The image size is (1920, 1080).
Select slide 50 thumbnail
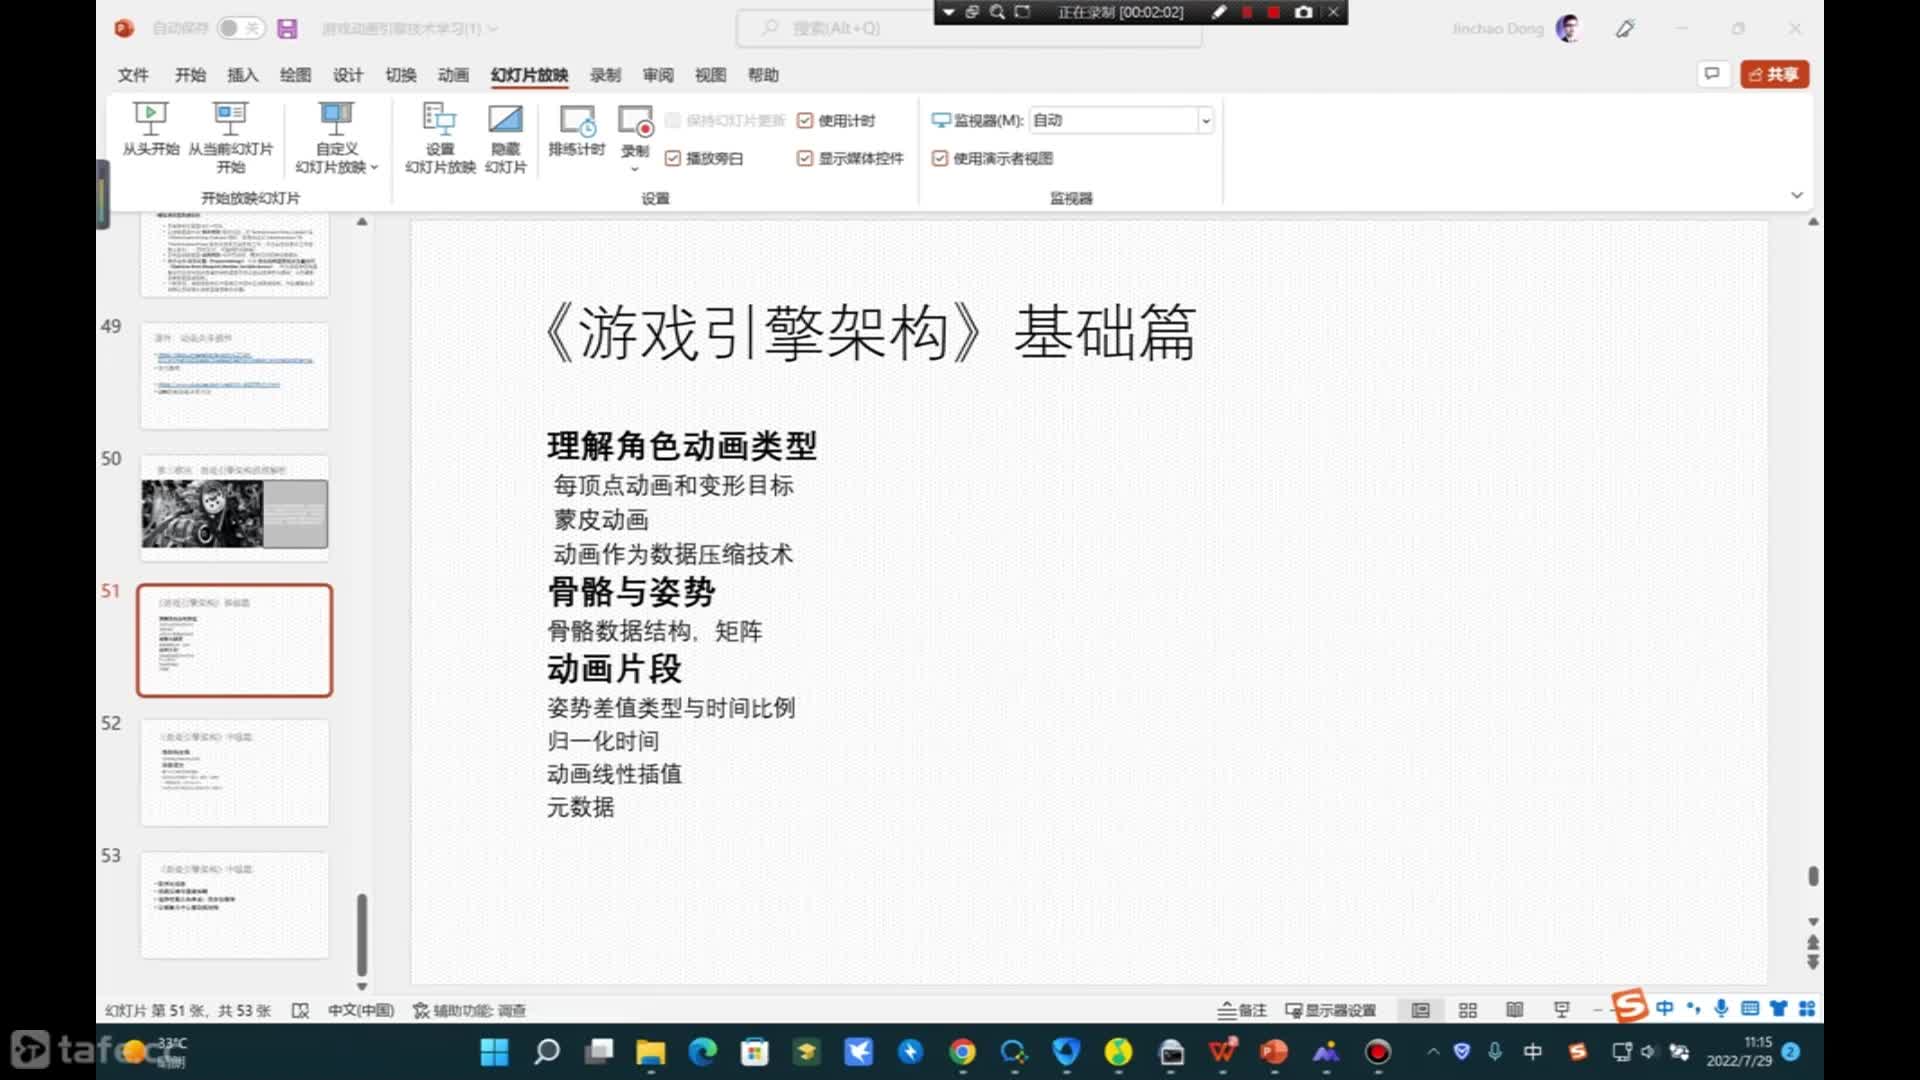click(234, 508)
